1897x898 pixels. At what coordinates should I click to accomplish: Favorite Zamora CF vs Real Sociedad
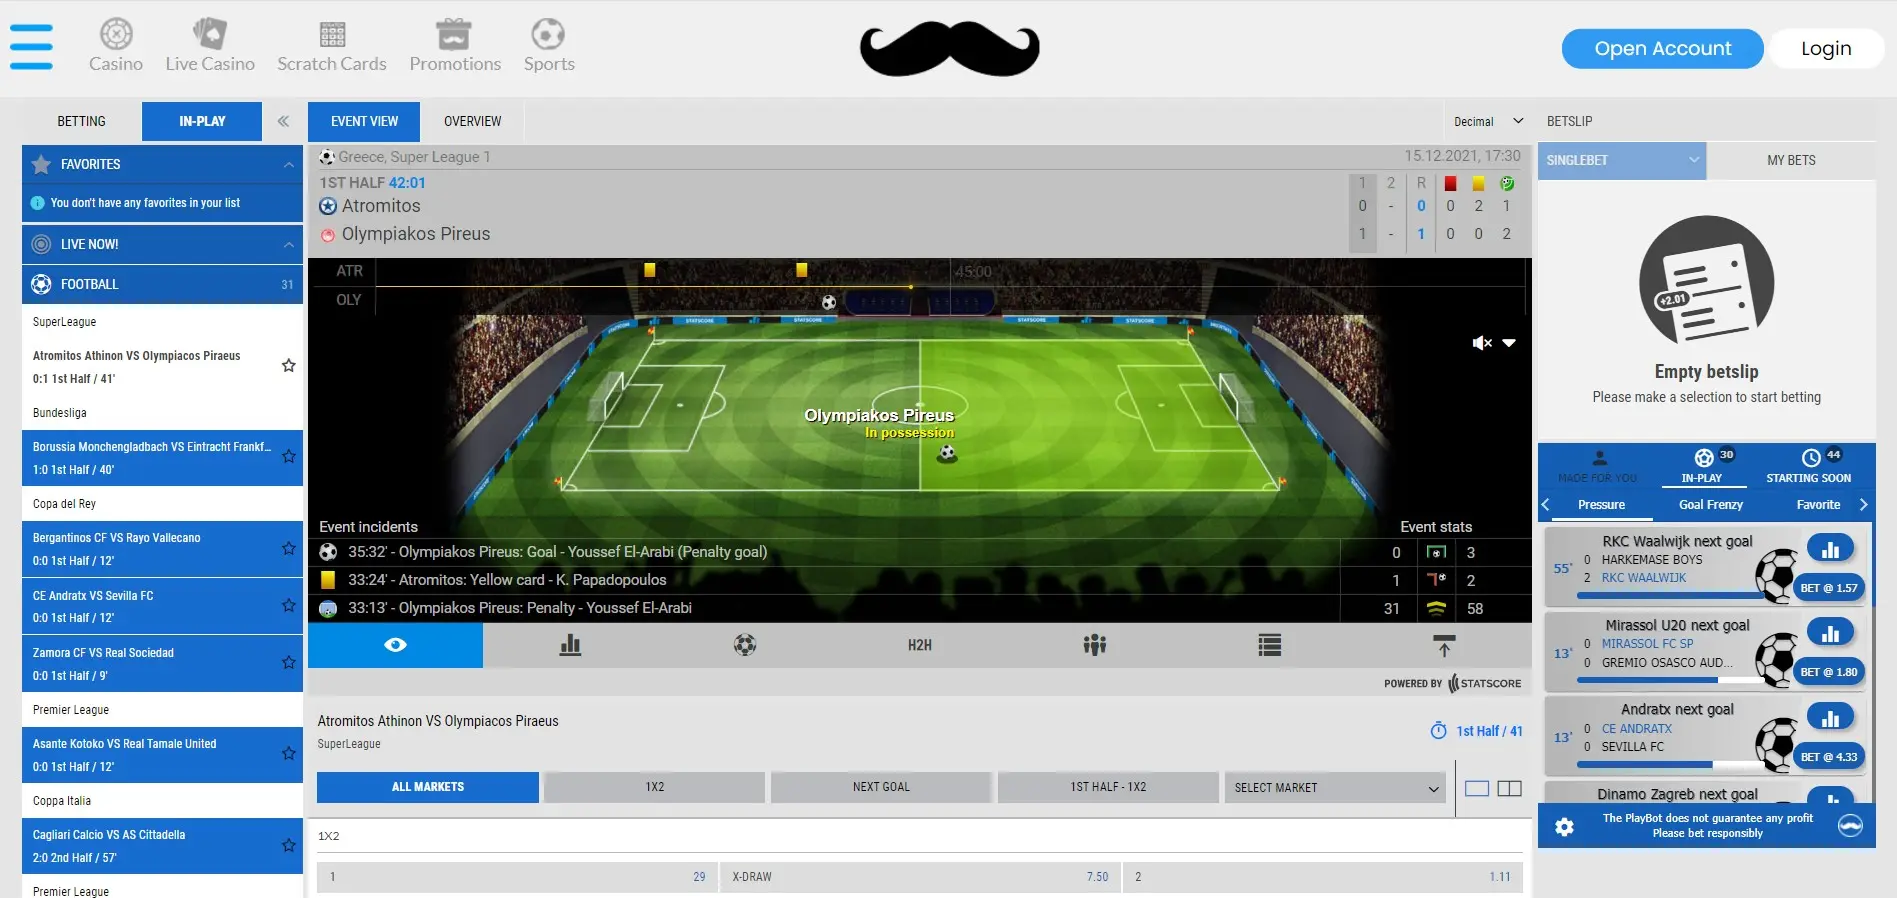tap(289, 662)
